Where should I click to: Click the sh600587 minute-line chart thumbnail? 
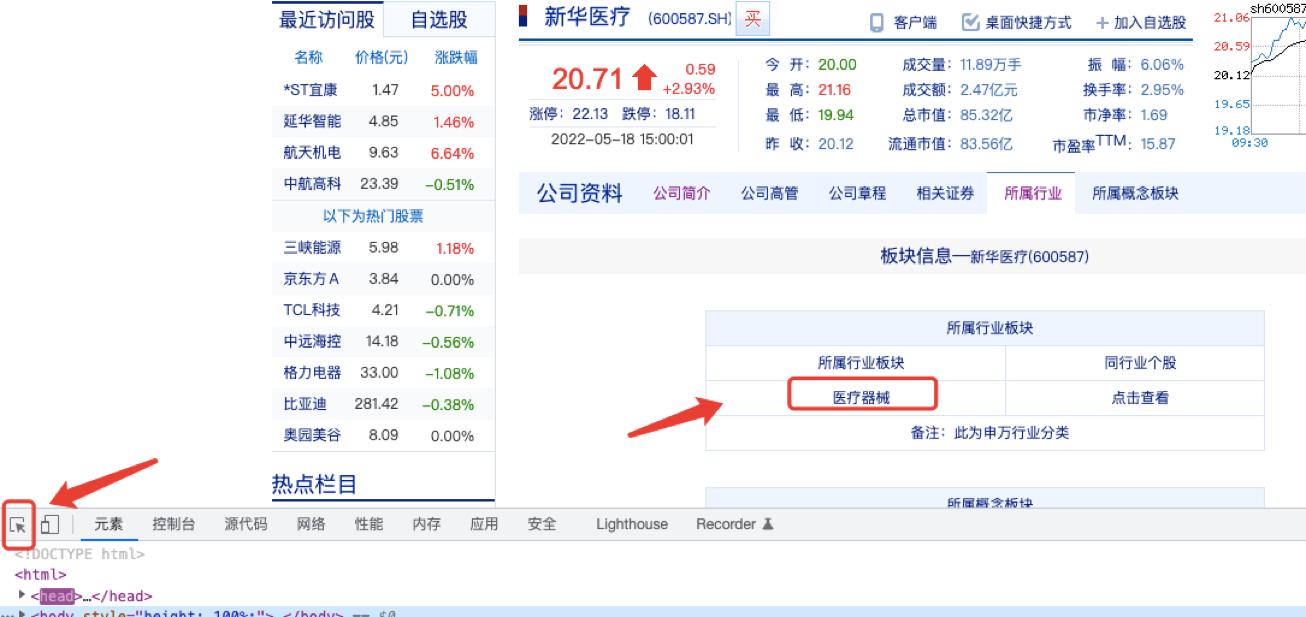(x=1265, y=75)
